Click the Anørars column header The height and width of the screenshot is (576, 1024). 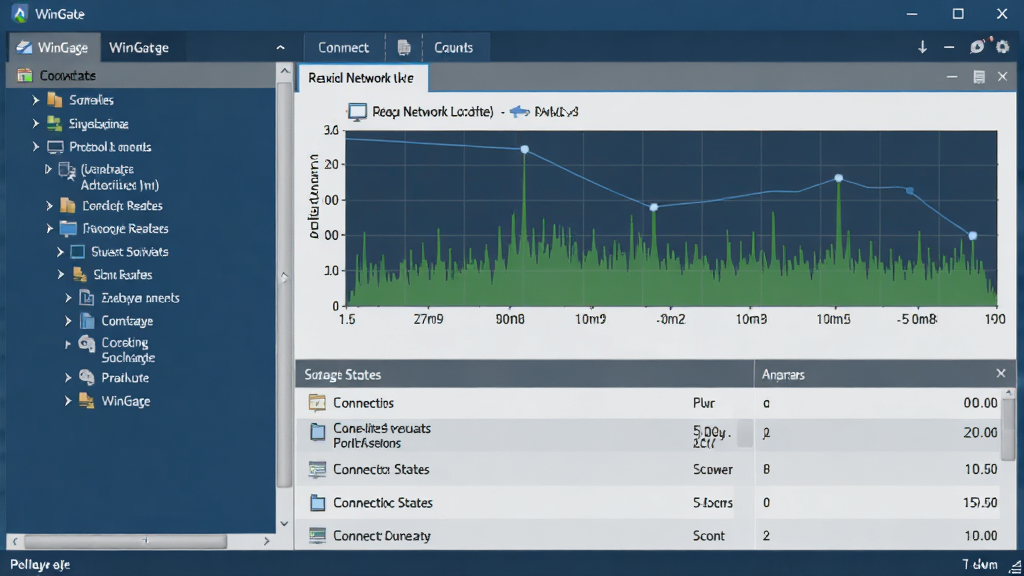click(x=784, y=375)
